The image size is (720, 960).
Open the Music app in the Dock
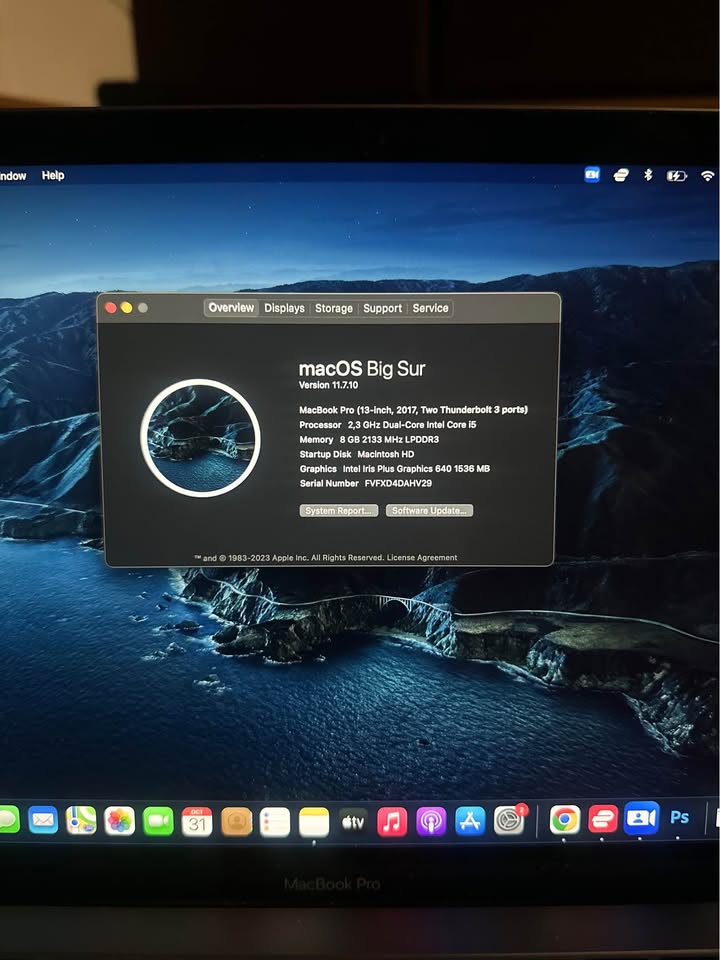point(392,821)
